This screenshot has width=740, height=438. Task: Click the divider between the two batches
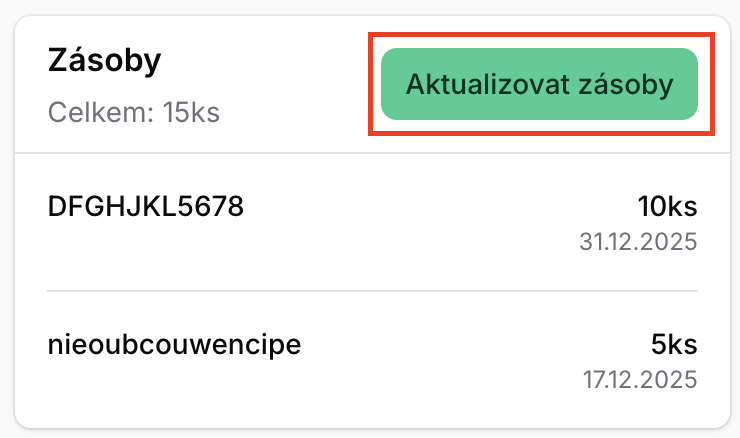(372, 291)
